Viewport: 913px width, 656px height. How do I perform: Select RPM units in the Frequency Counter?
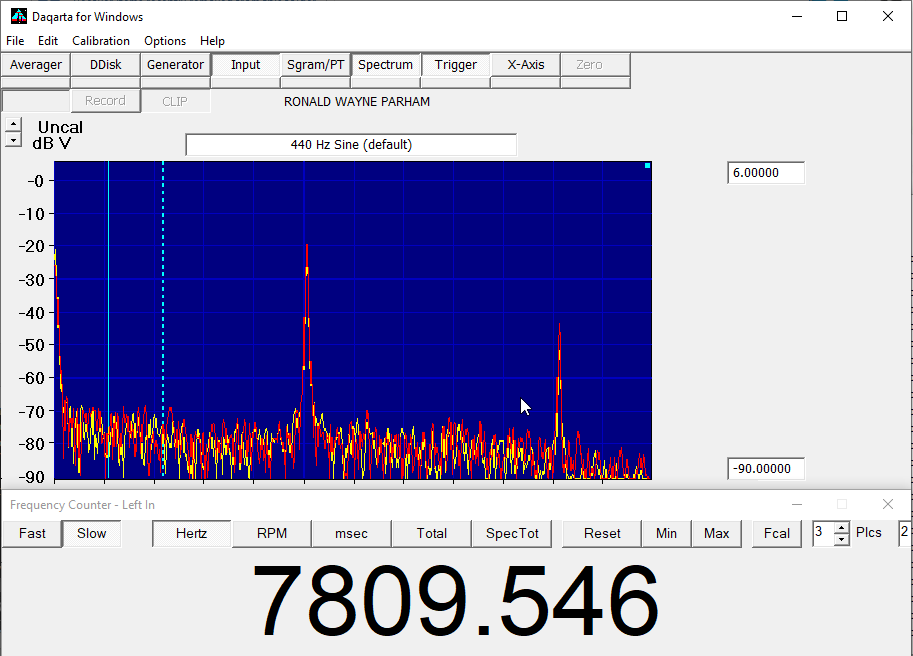271,533
